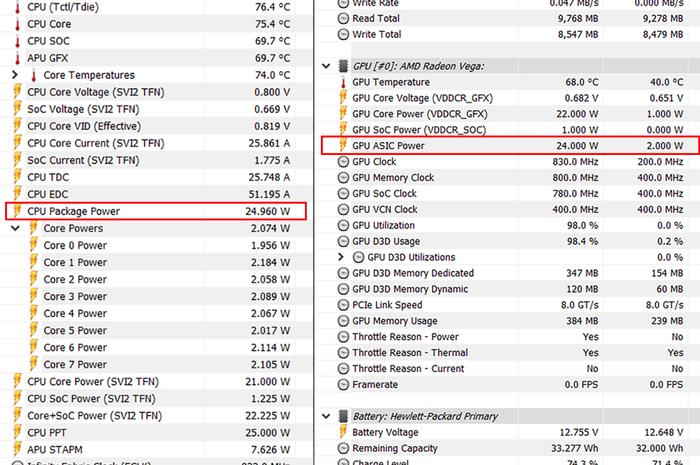Click the Read Total gauge icon

[x=343, y=18]
